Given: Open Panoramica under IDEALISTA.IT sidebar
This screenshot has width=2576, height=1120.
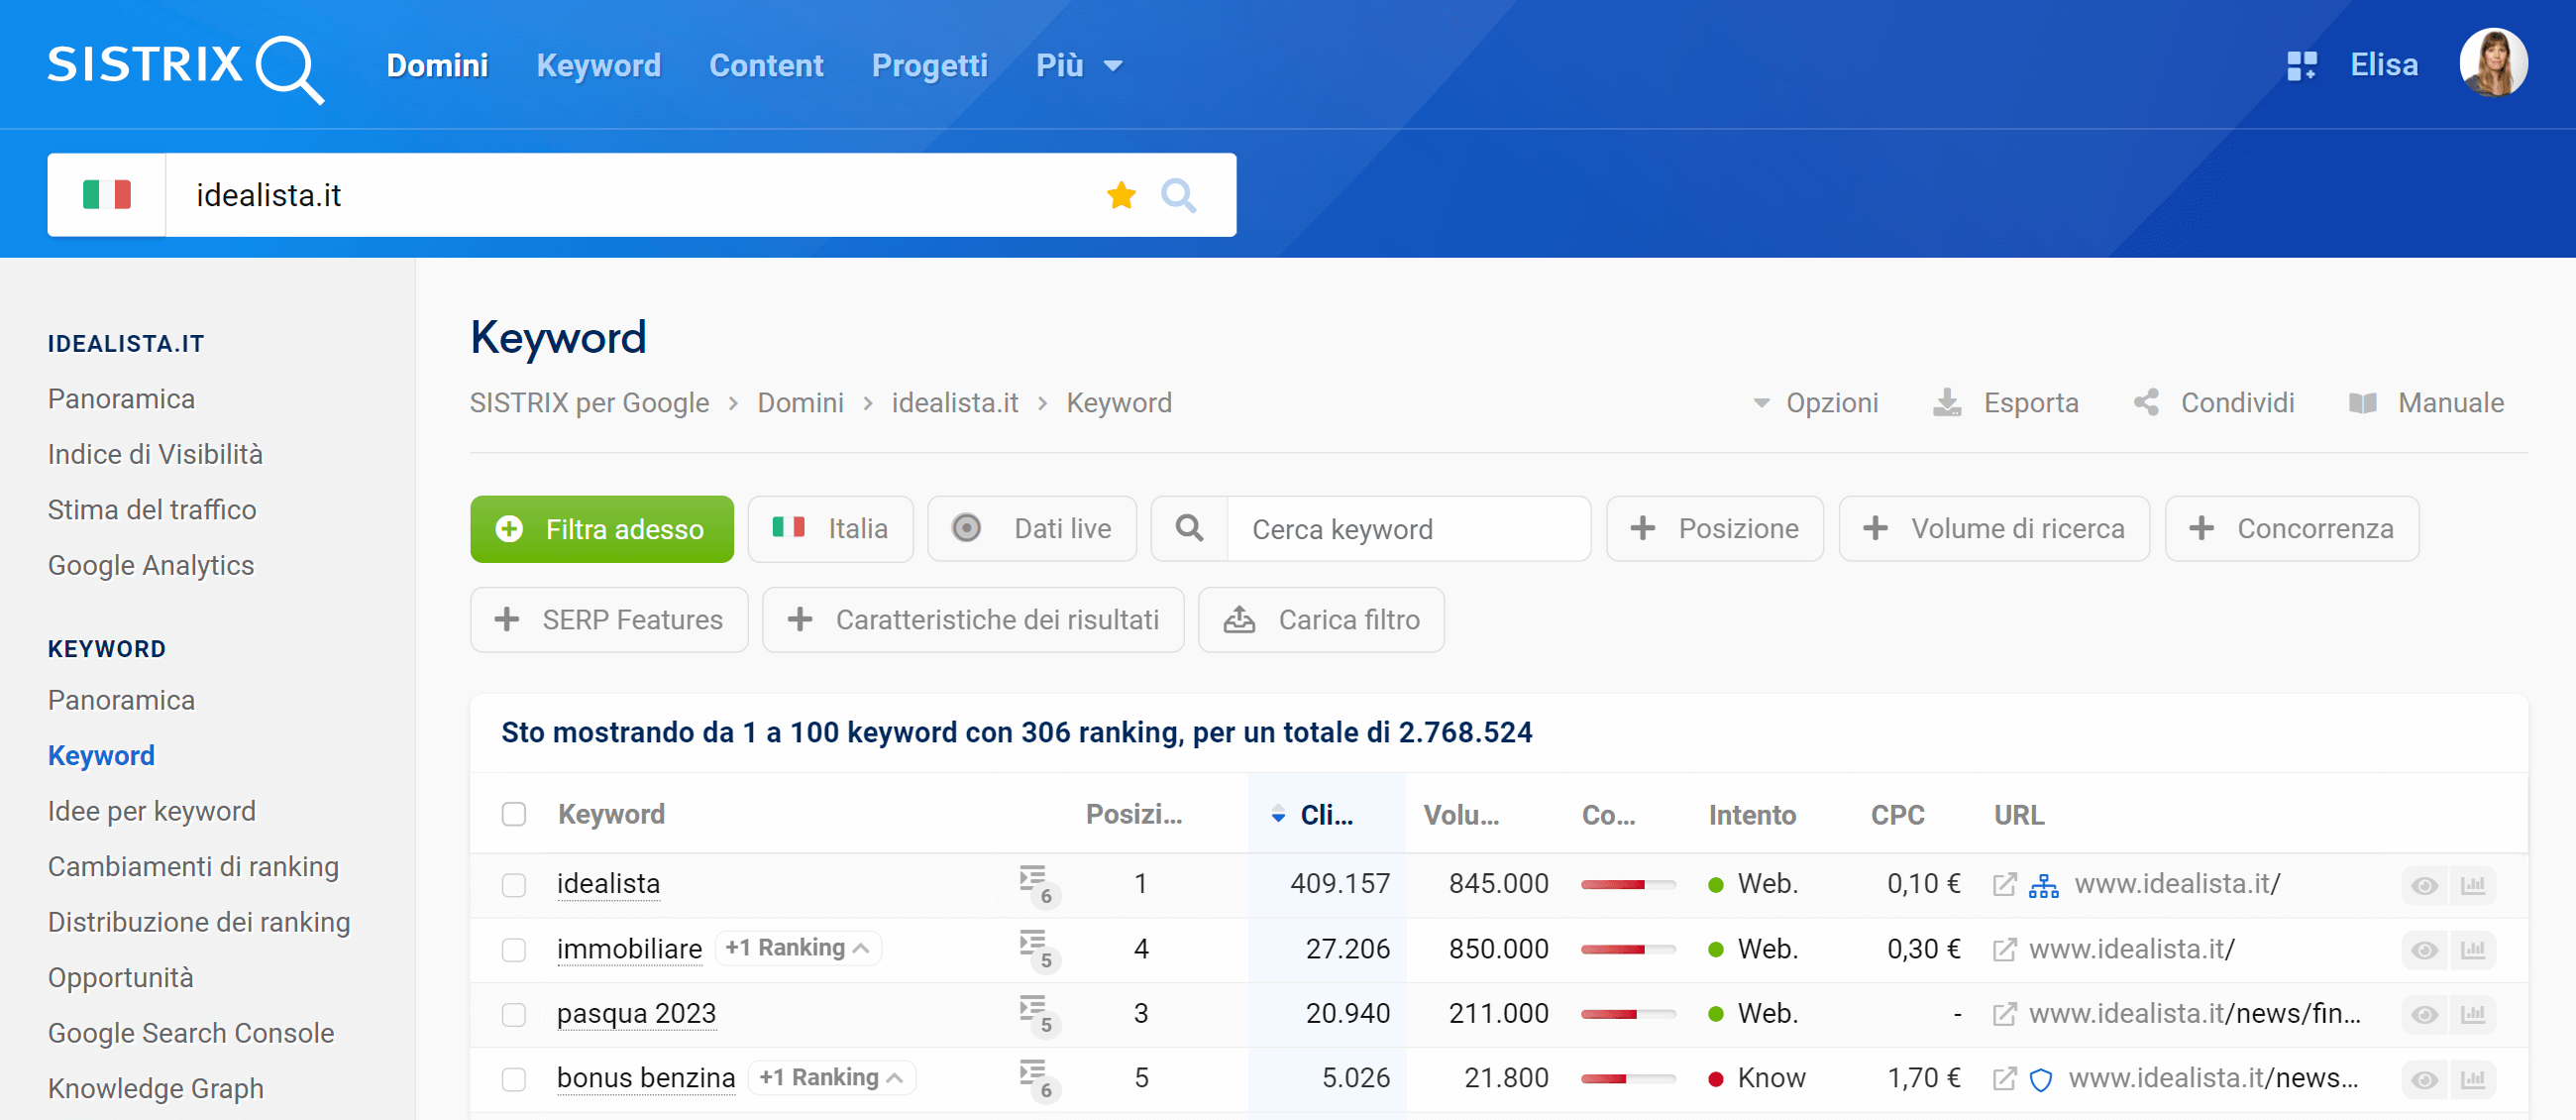Looking at the screenshot, I should pos(121,399).
